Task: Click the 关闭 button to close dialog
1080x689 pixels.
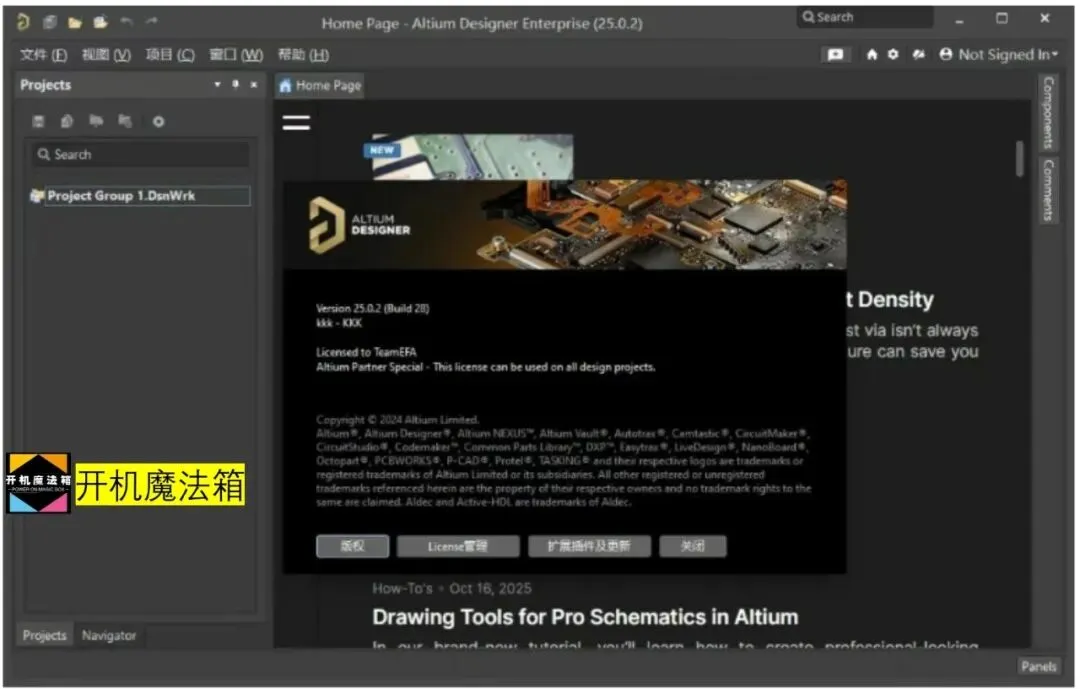Action: (693, 546)
